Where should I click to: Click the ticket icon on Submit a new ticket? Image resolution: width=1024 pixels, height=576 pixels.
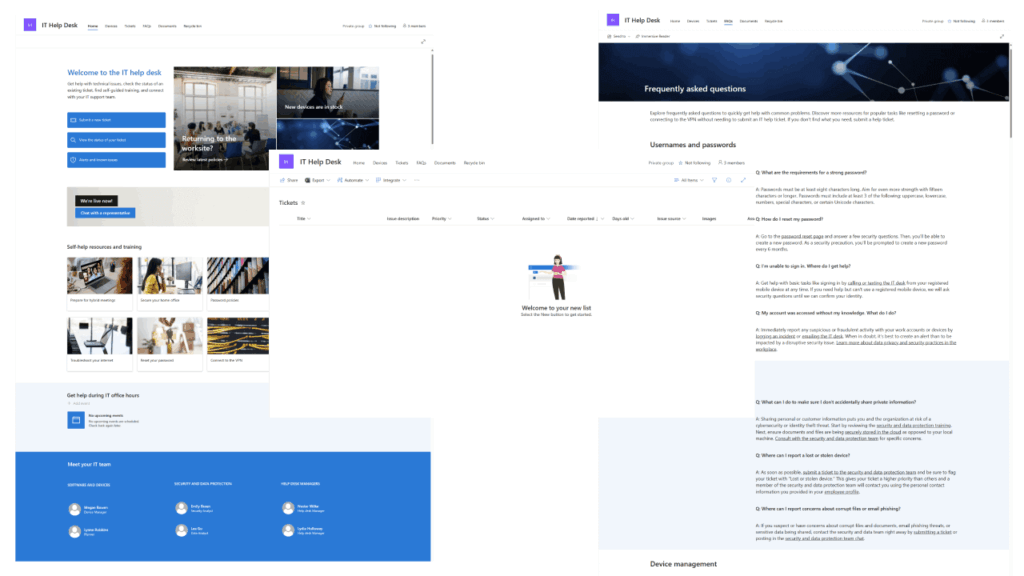73,120
